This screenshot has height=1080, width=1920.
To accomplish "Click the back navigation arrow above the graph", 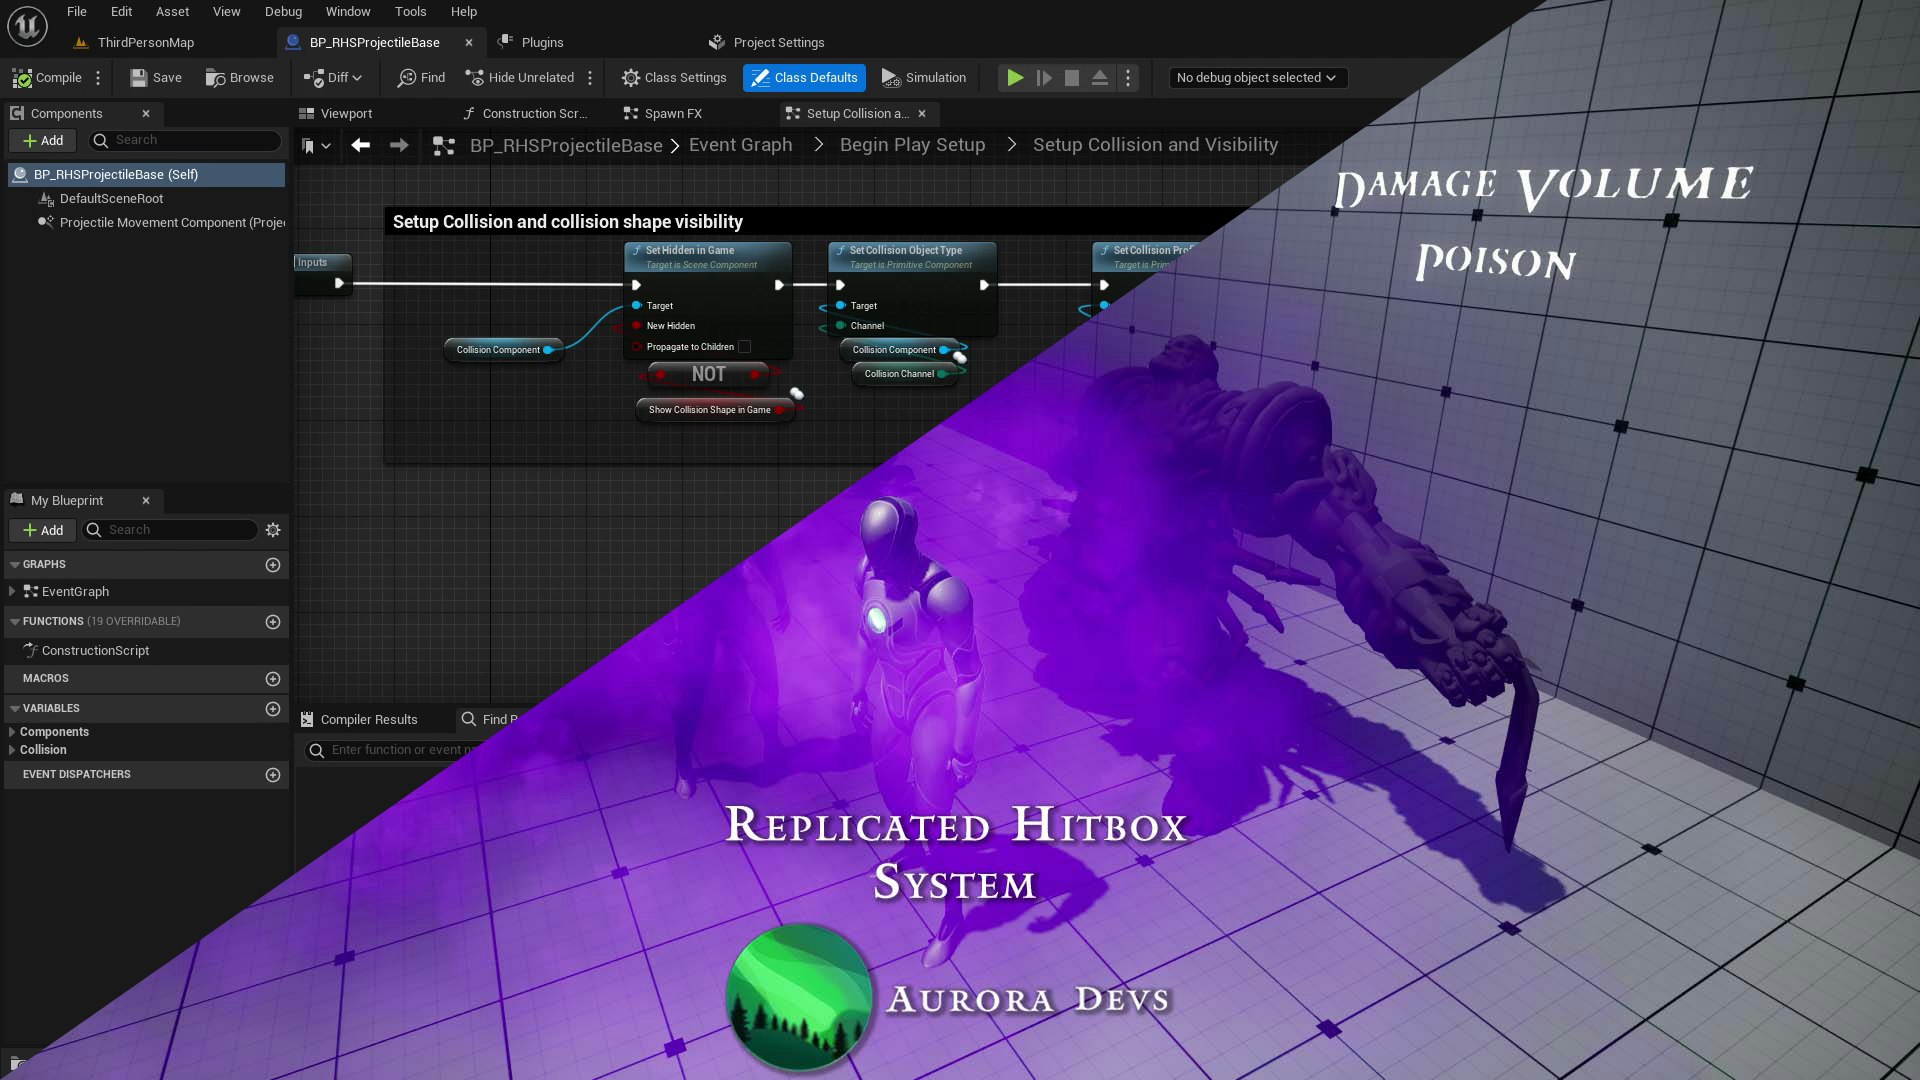I will click(x=361, y=145).
